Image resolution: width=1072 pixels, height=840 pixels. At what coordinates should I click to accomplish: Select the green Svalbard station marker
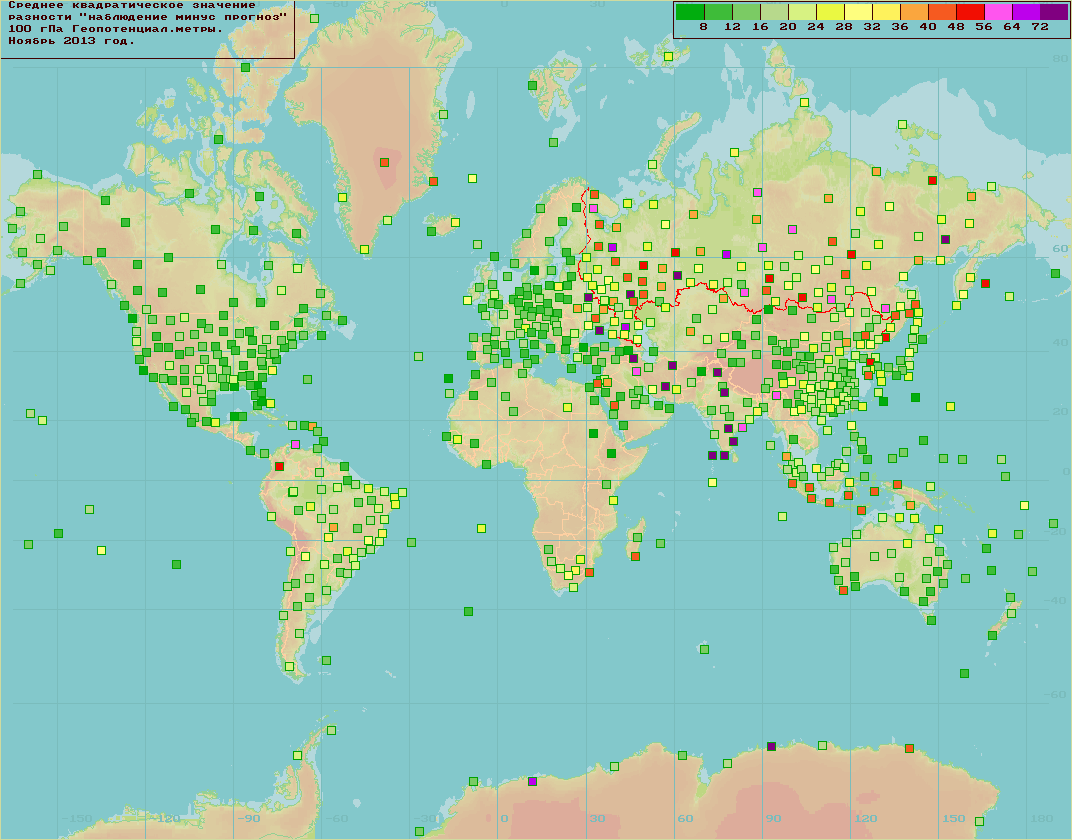[x=533, y=85]
